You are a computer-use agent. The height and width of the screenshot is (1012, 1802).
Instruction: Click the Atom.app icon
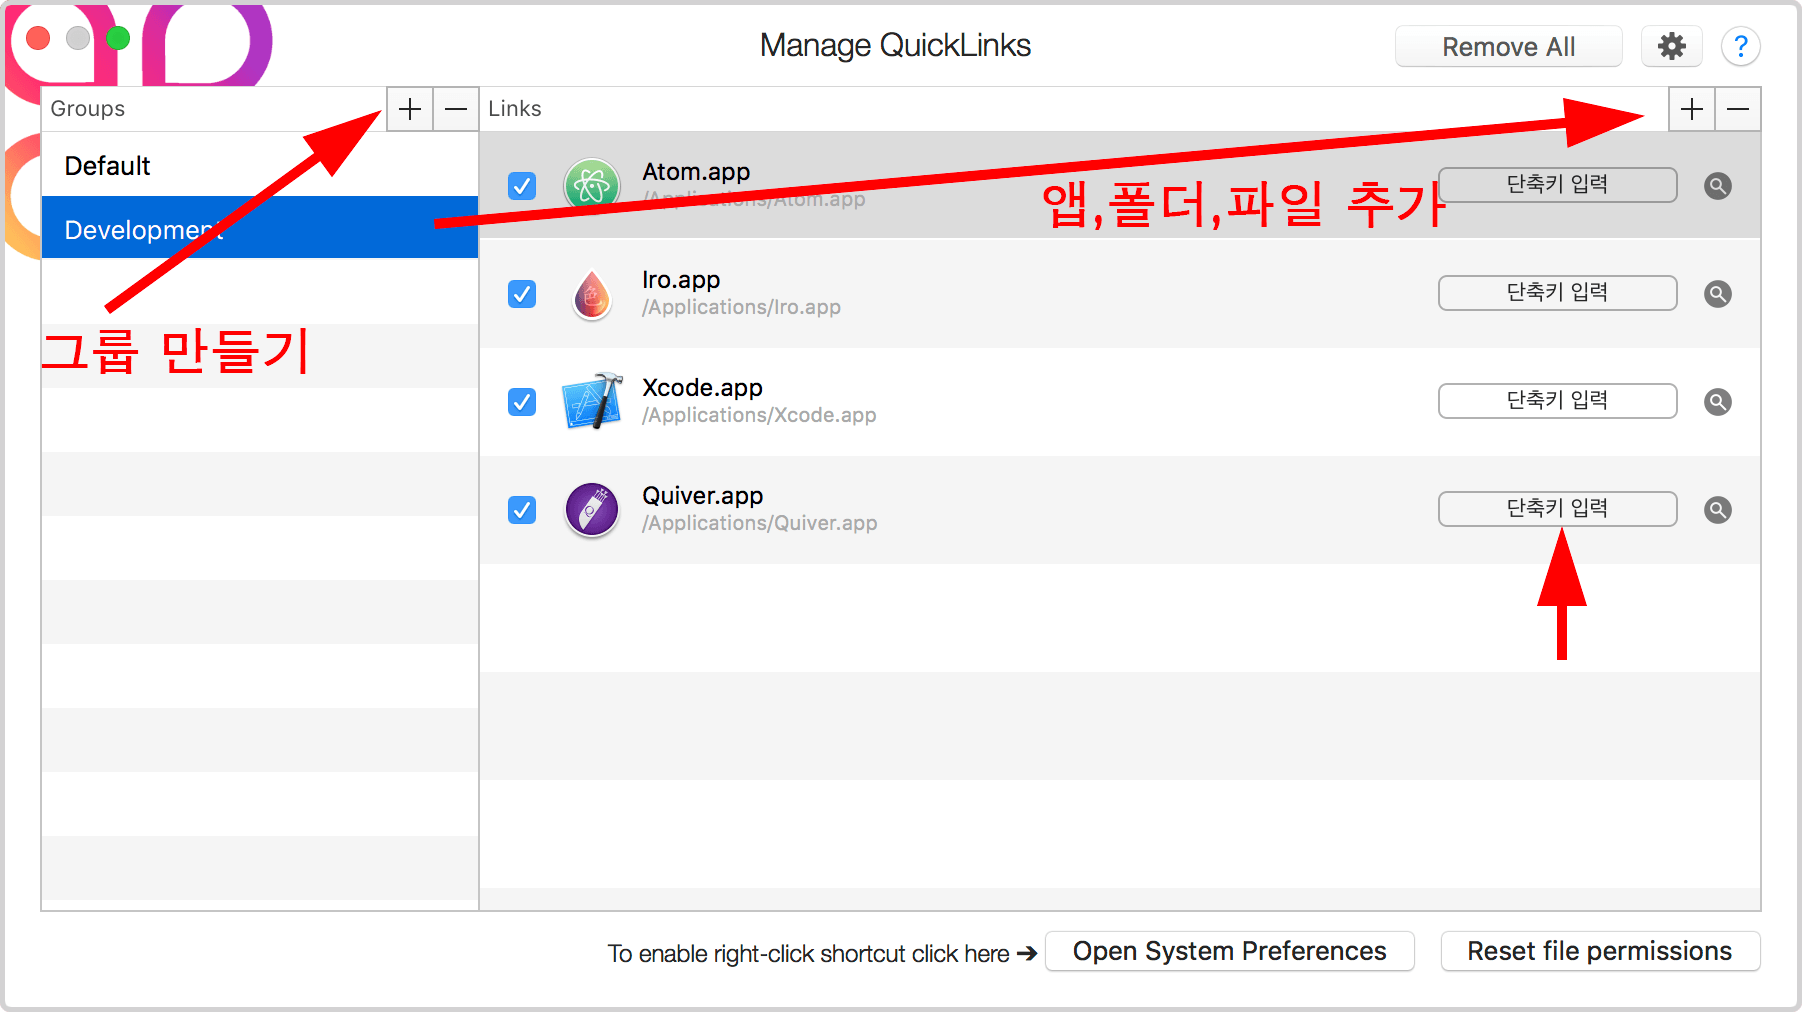(592, 185)
